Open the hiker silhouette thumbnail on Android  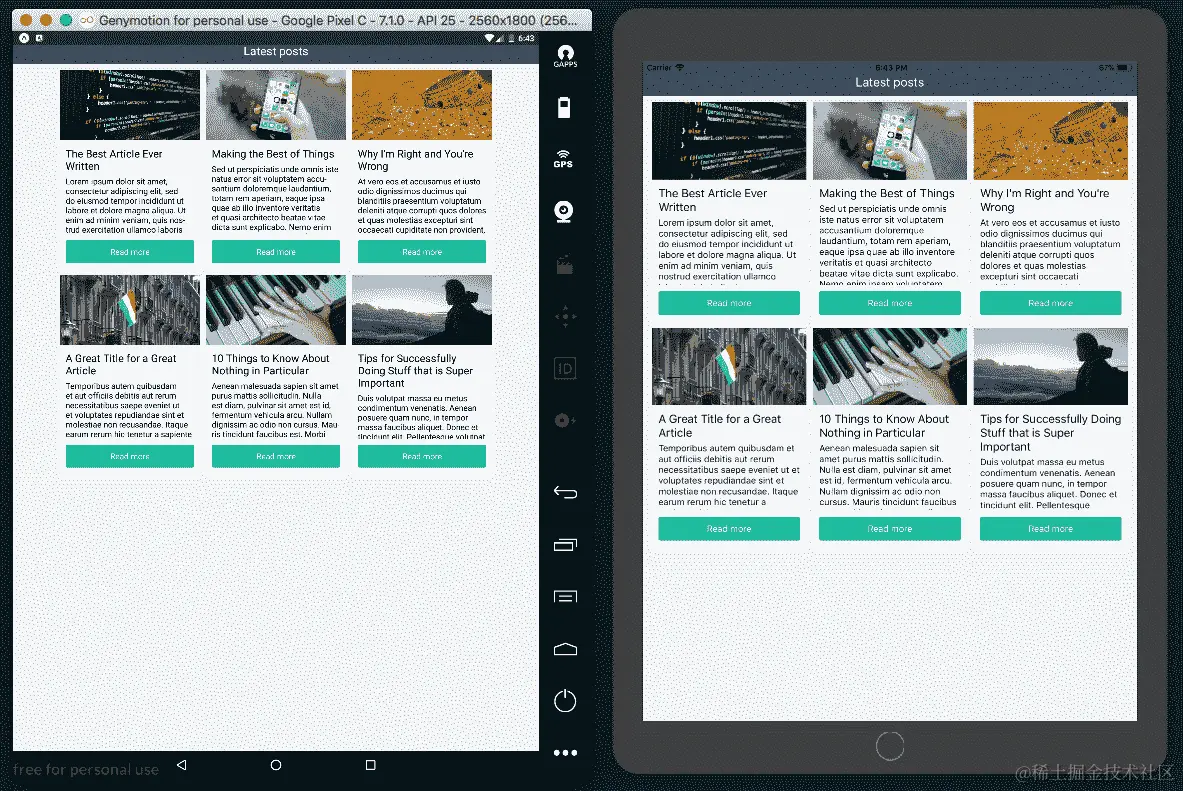click(x=422, y=309)
